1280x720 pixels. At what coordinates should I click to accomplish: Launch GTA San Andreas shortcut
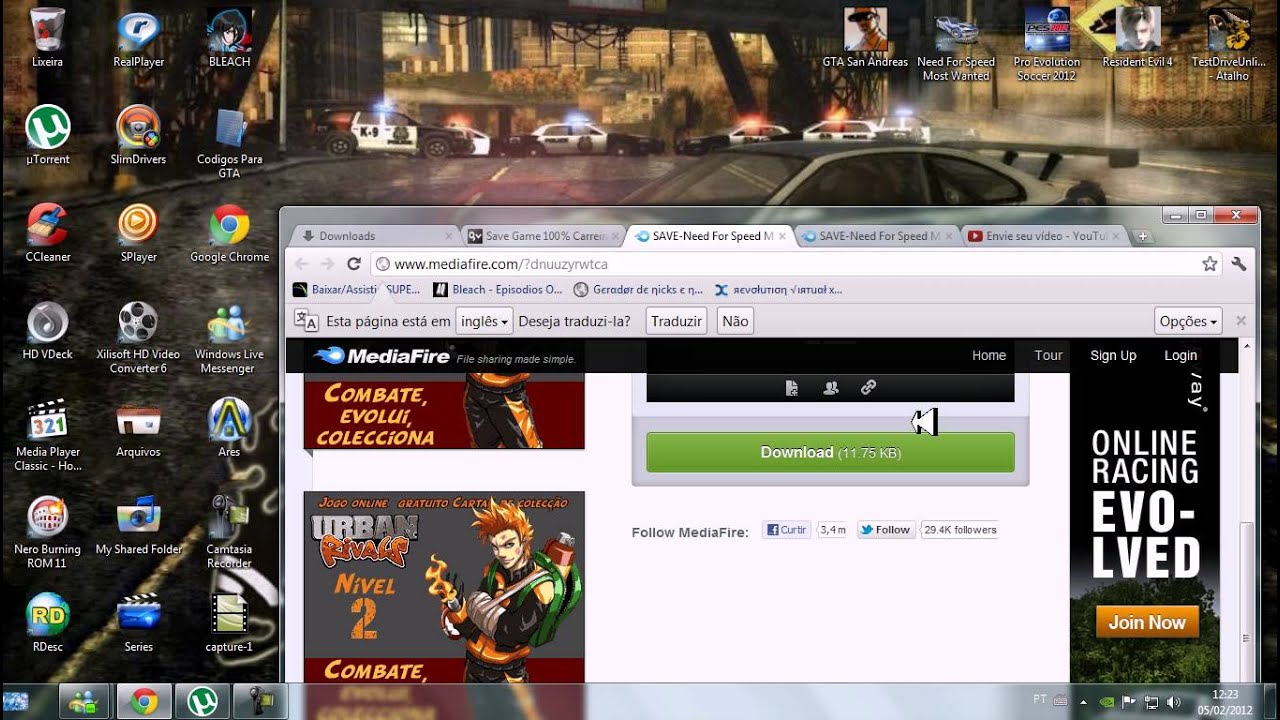point(865,38)
